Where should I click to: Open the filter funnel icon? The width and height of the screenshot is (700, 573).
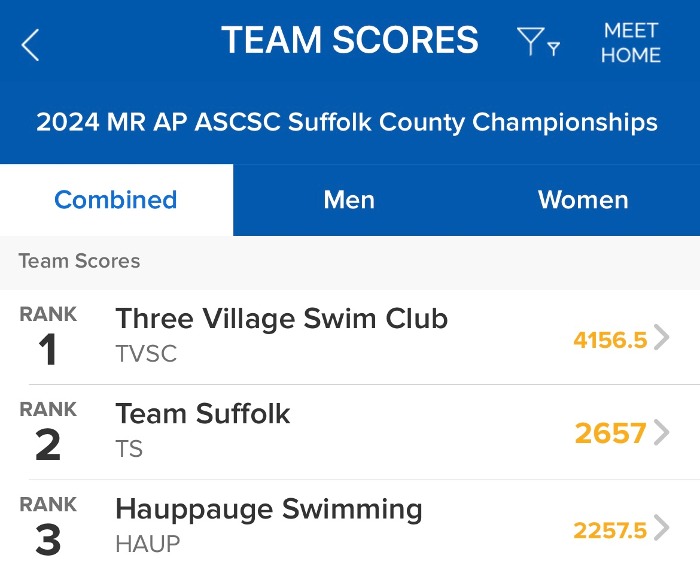[x=536, y=42]
